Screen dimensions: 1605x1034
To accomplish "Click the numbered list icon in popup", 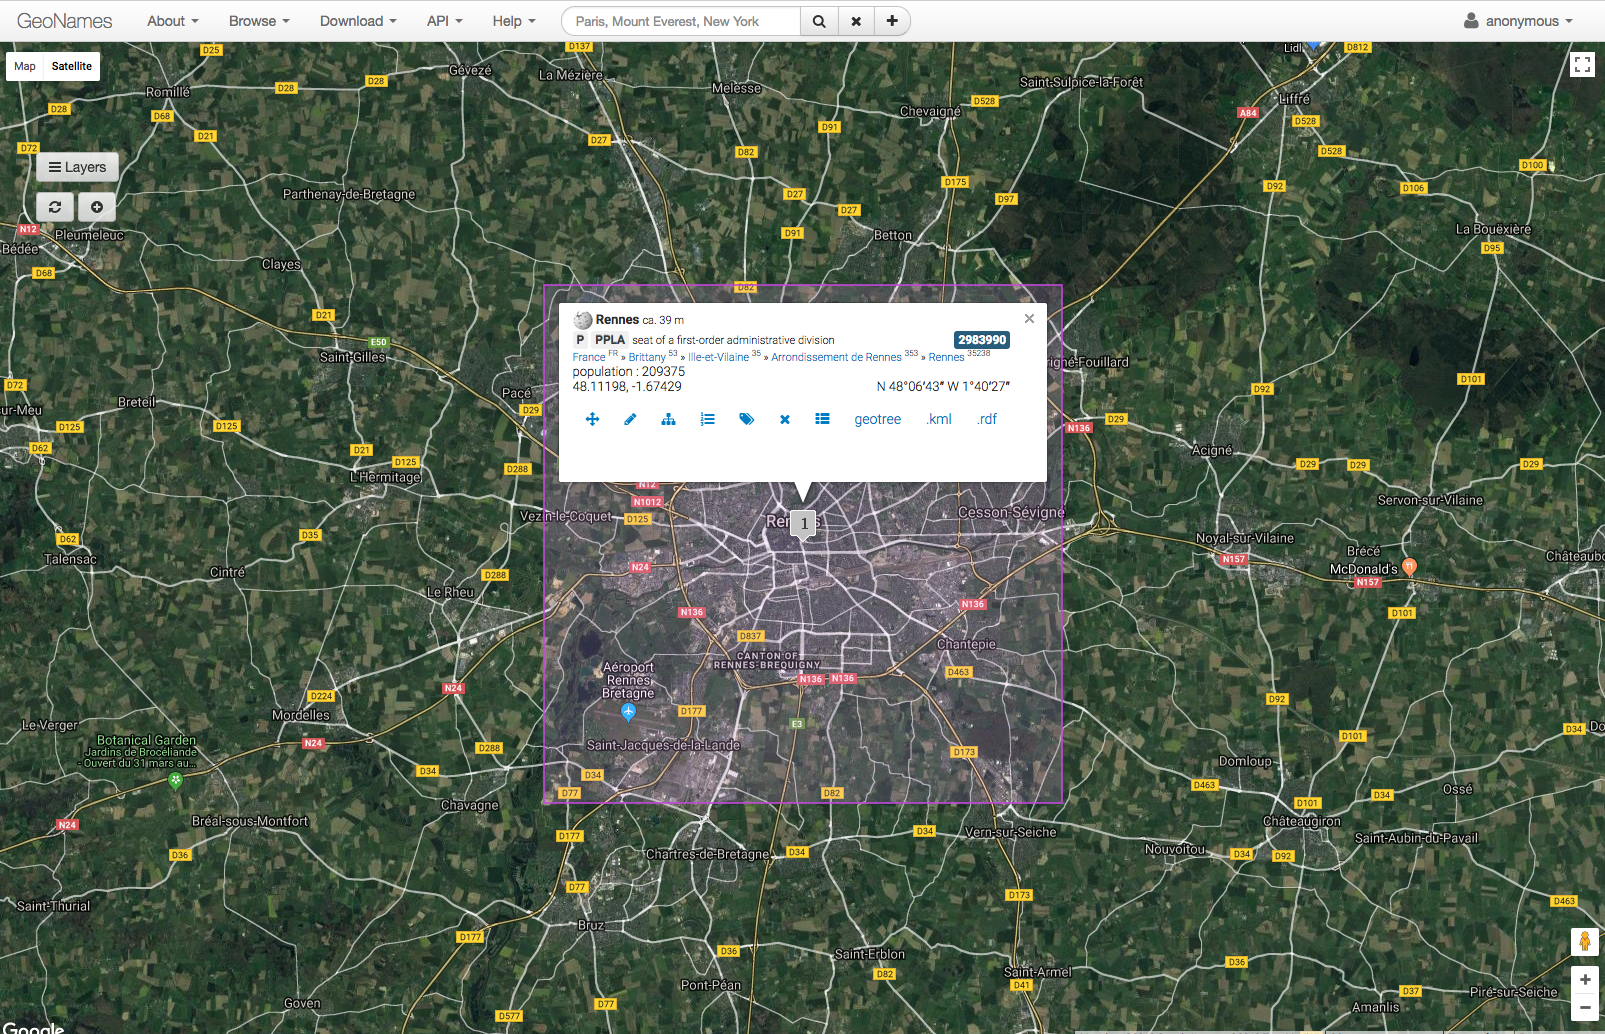I will coord(707,419).
